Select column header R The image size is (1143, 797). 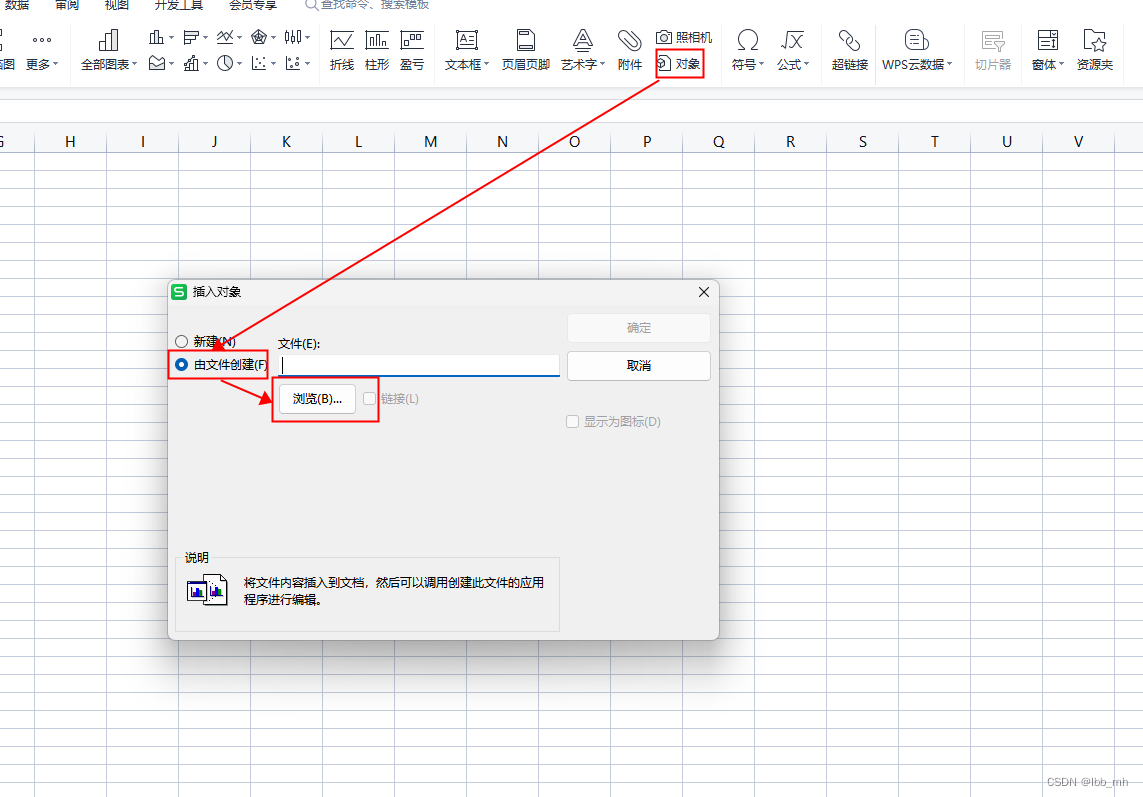click(x=790, y=141)
